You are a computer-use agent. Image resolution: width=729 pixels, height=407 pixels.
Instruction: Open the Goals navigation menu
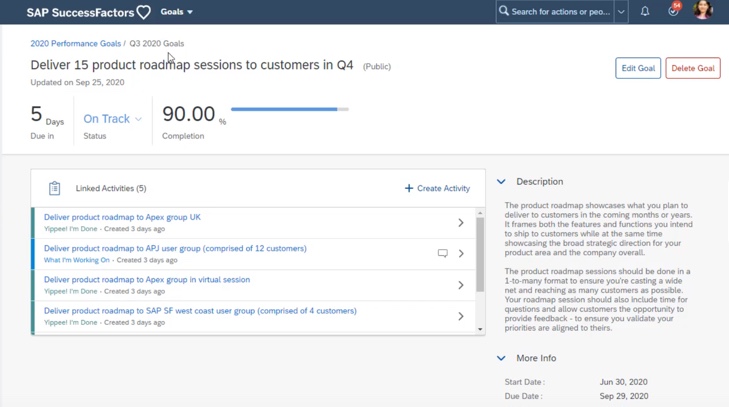177,12
